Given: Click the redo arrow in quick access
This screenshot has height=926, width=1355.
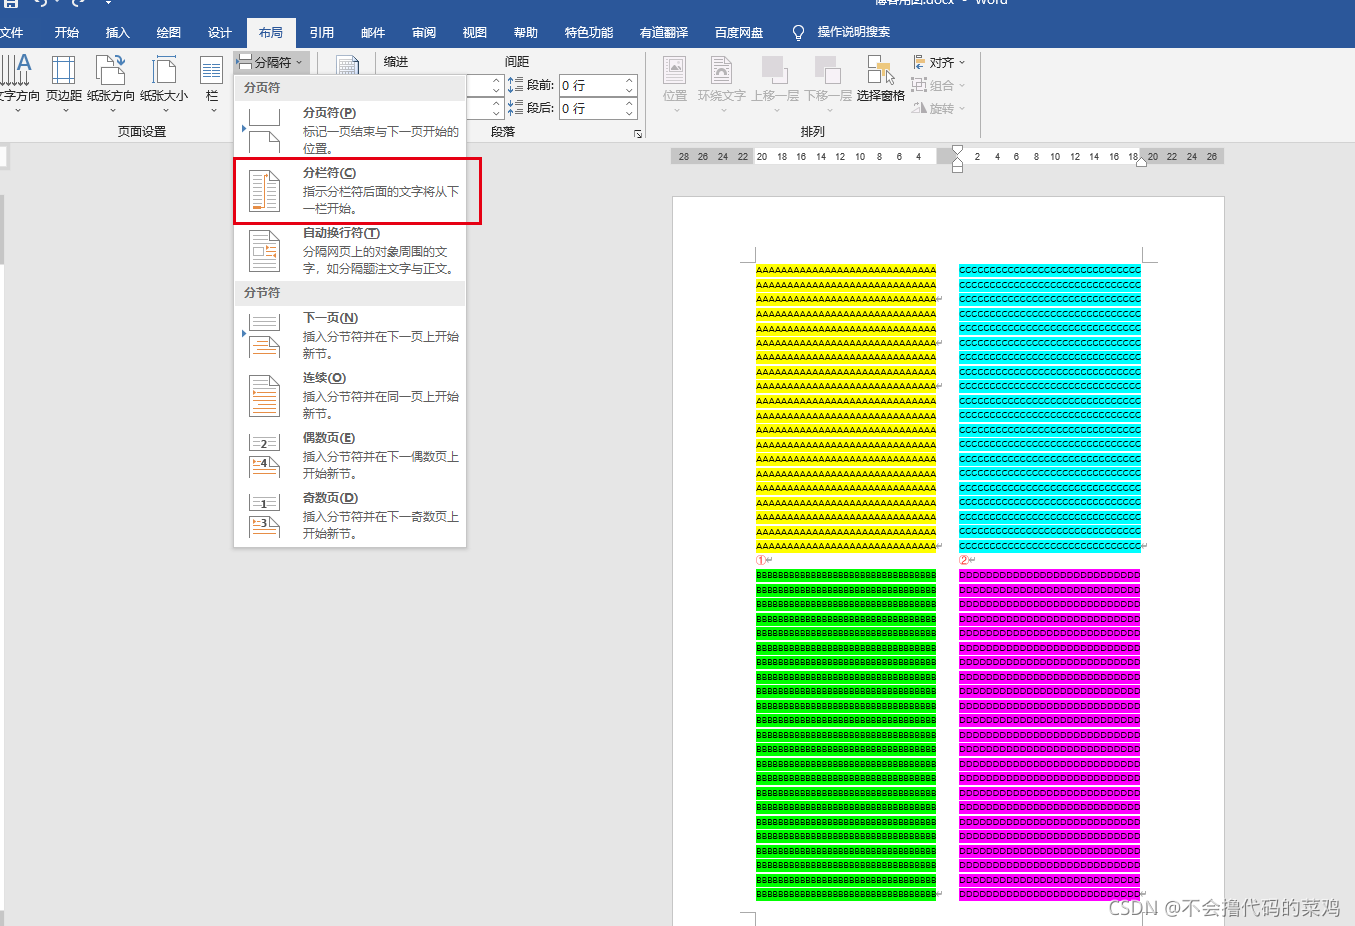Looking at the screenshot, I should [78, 3].
